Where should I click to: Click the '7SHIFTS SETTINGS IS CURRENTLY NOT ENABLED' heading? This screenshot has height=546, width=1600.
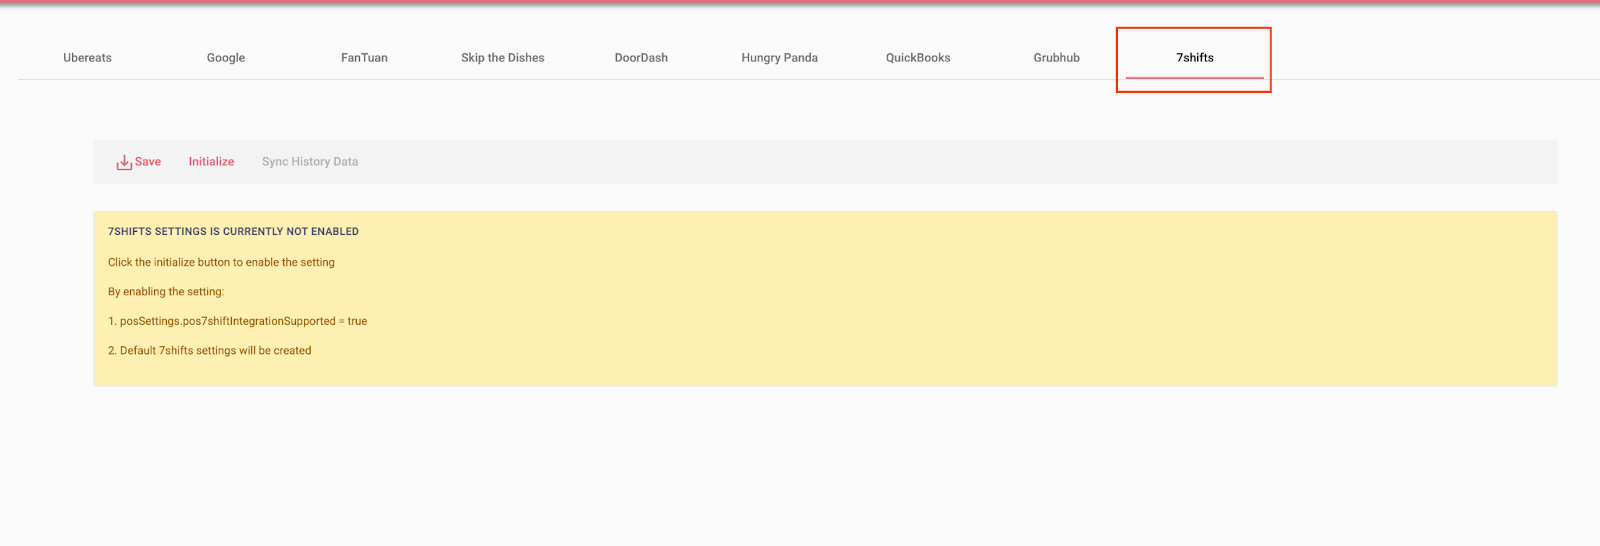click(233, 232)
